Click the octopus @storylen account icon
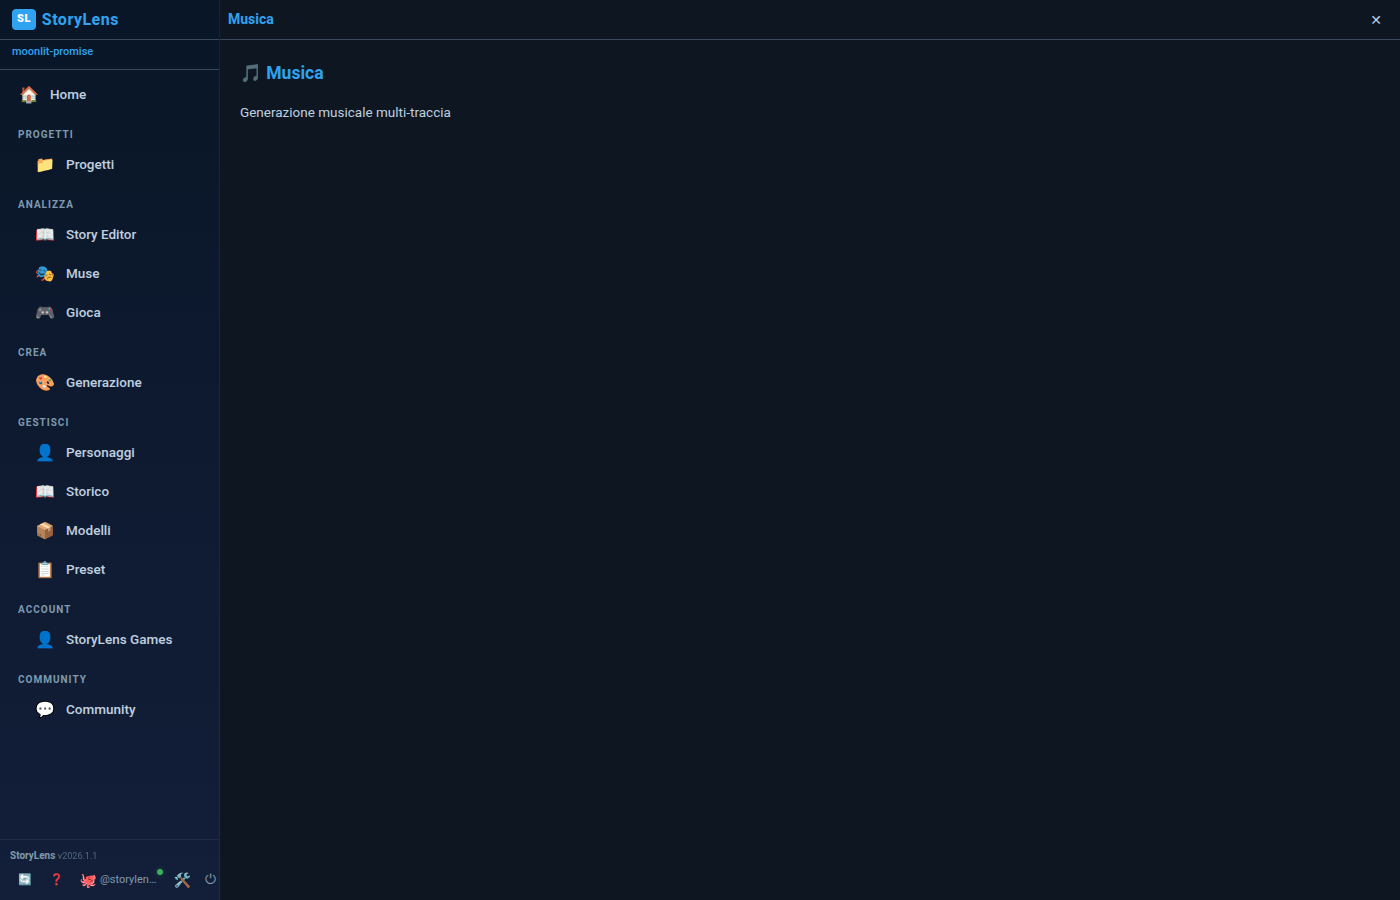 88,880
